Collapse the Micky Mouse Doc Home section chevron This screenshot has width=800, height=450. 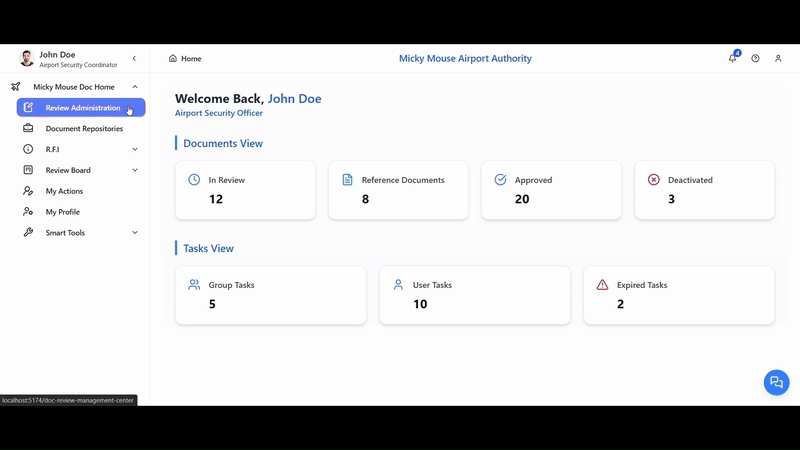click(135, 87)
